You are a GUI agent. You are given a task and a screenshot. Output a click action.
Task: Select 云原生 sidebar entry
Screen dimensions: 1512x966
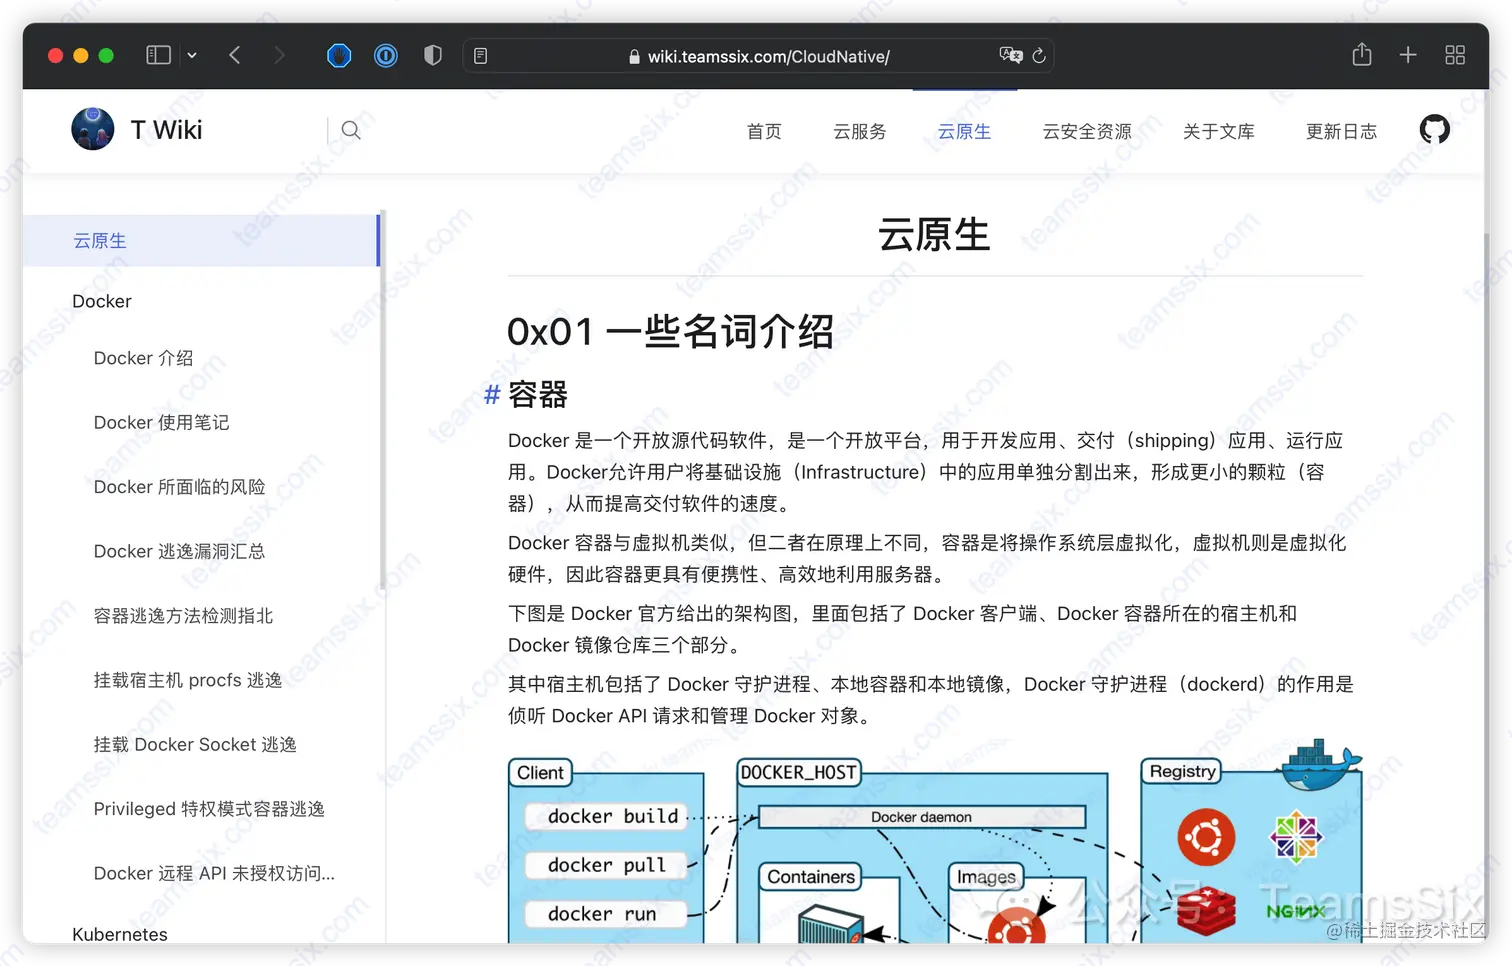201,240
